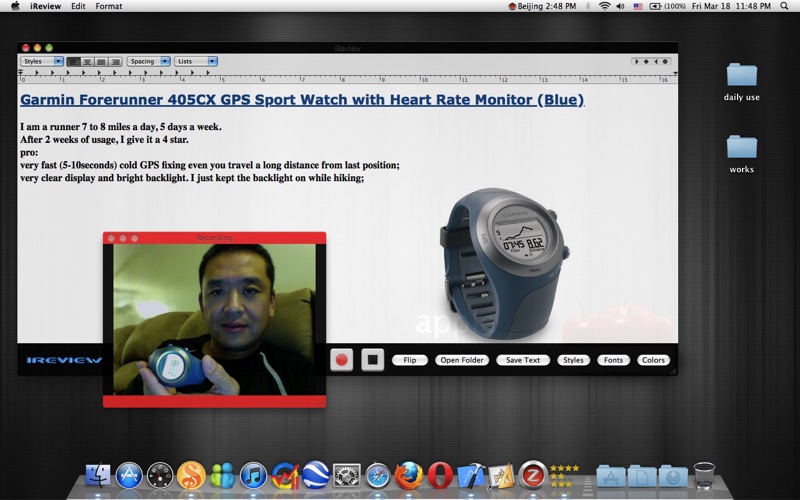Screen dimensions: 800x500
Task: Flip the camera image with Flip button
Action: tap(410, 360)
